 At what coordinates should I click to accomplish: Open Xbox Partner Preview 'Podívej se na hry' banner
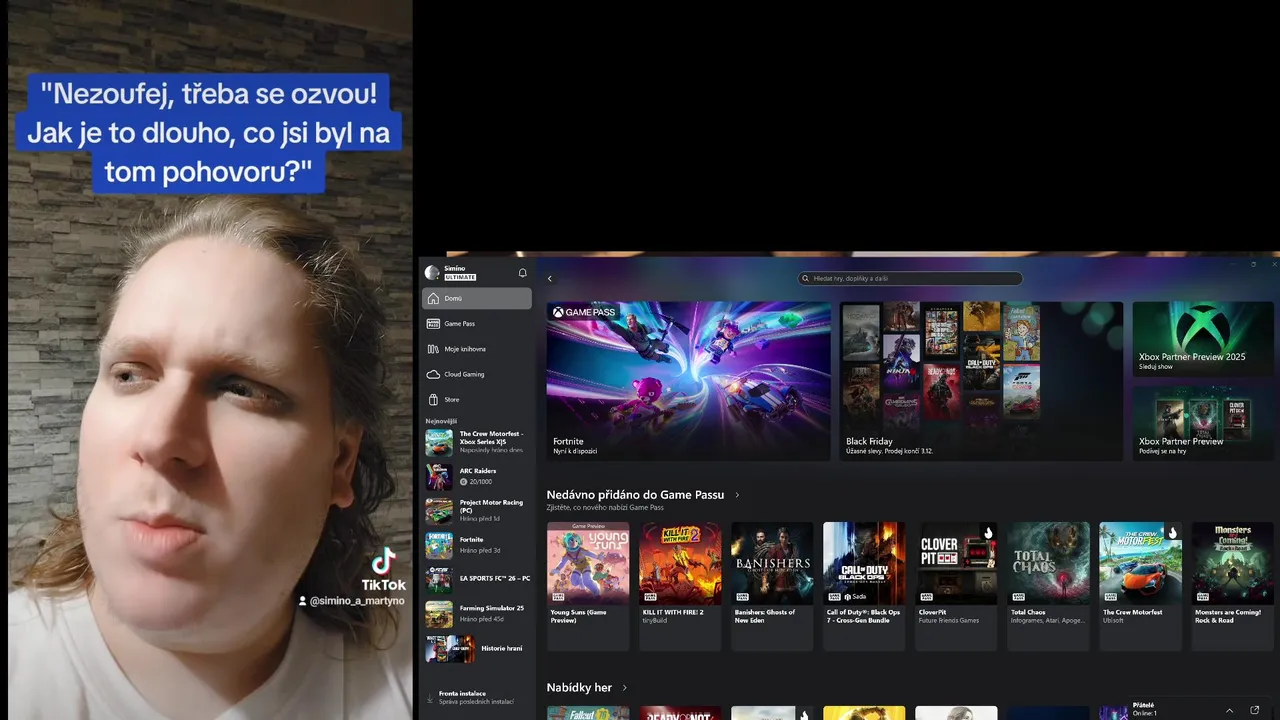click(1203, 423)
